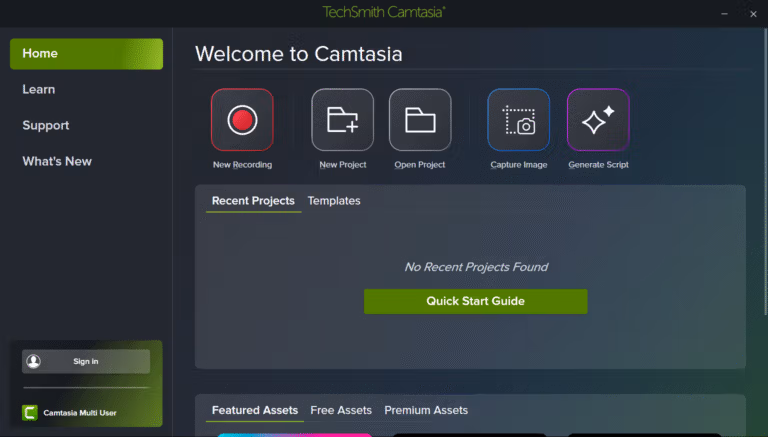768x437 pixels.
Task: Click the New Recording label text
Action: 242,165
